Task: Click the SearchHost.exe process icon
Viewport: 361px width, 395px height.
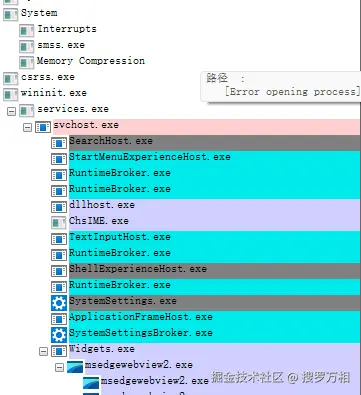Action: click(x=59, y=143)
